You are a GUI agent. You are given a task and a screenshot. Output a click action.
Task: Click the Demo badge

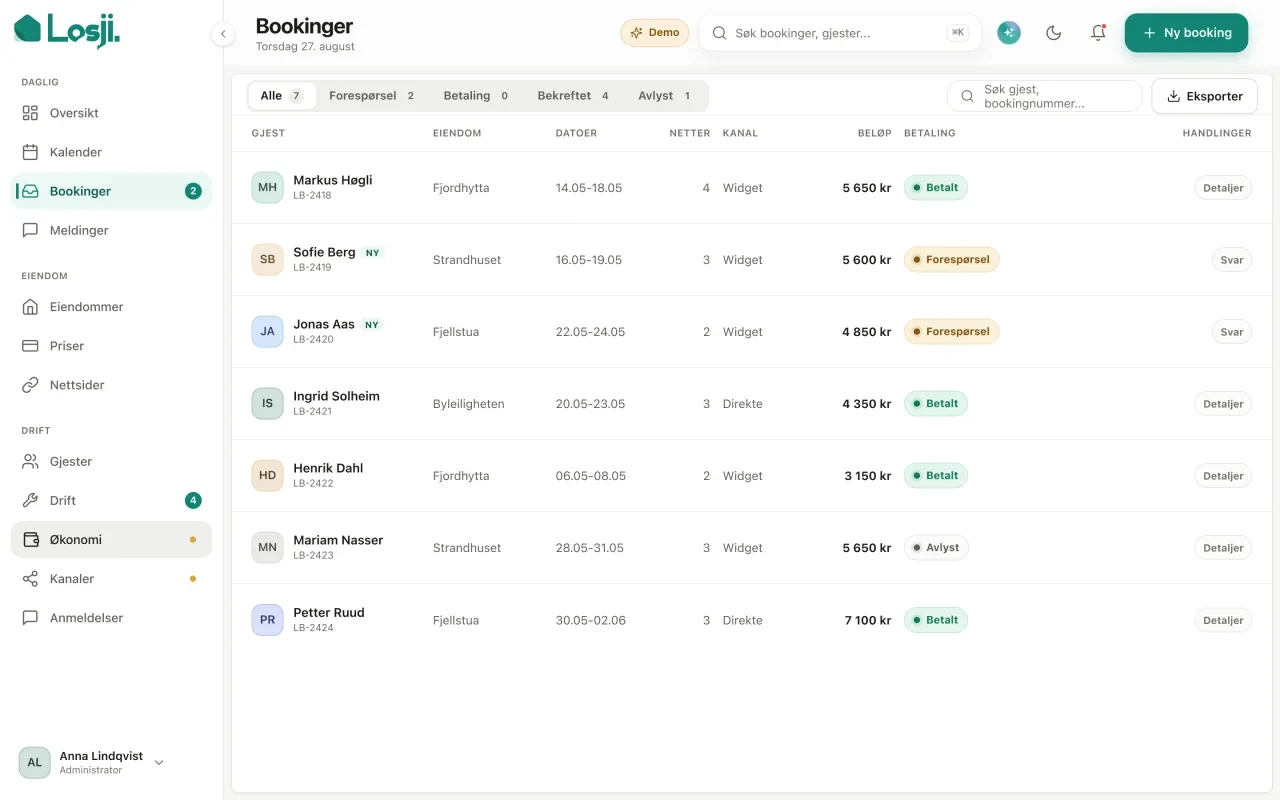[655, 33]
